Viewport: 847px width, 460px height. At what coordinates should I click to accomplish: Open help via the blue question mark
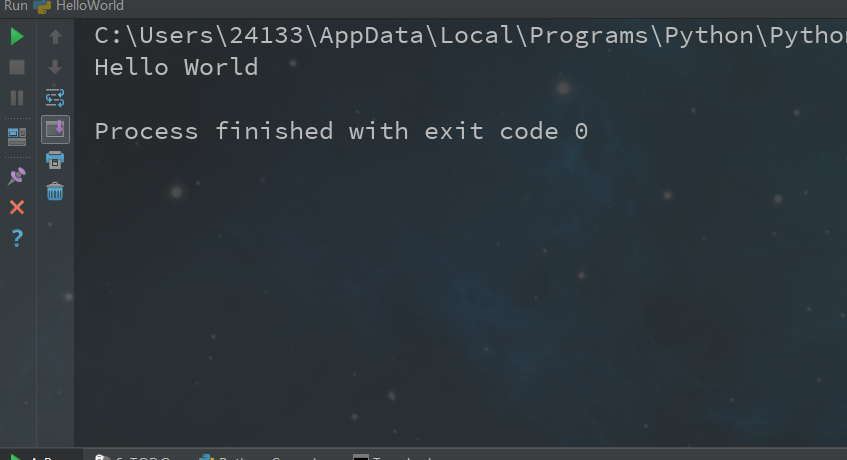point(17,238)
